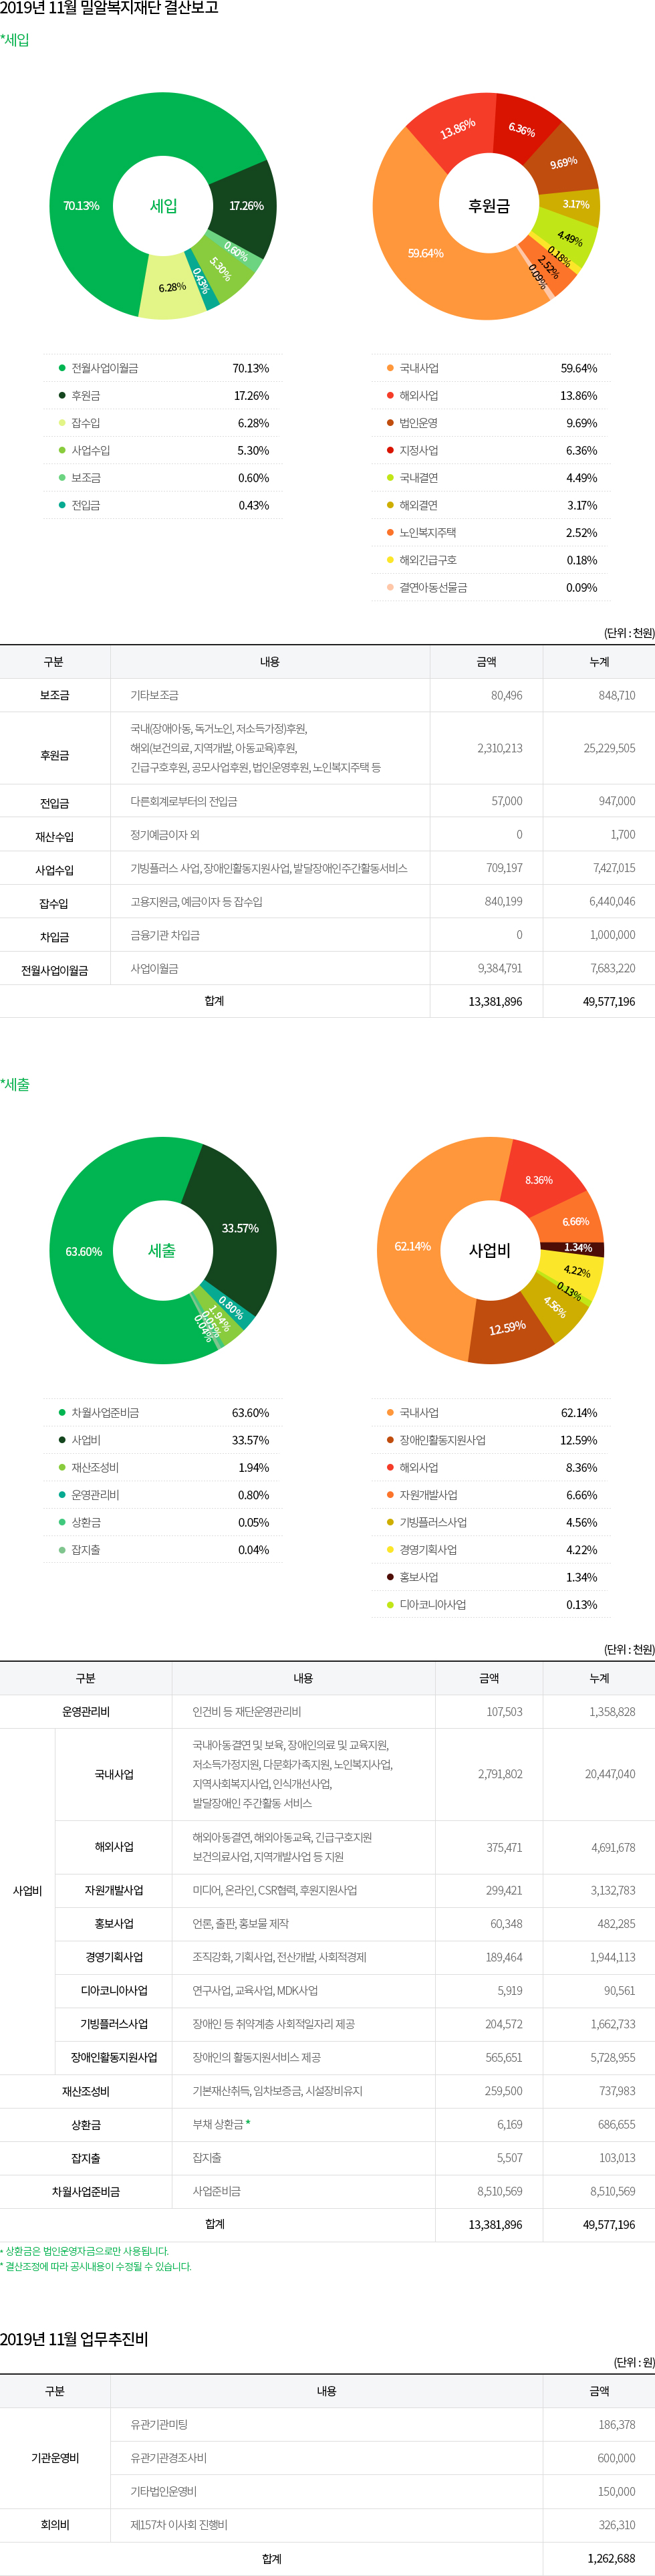
Task: Click the 결연아동선물금 legend color dot
Action: [x=390, y=587]
